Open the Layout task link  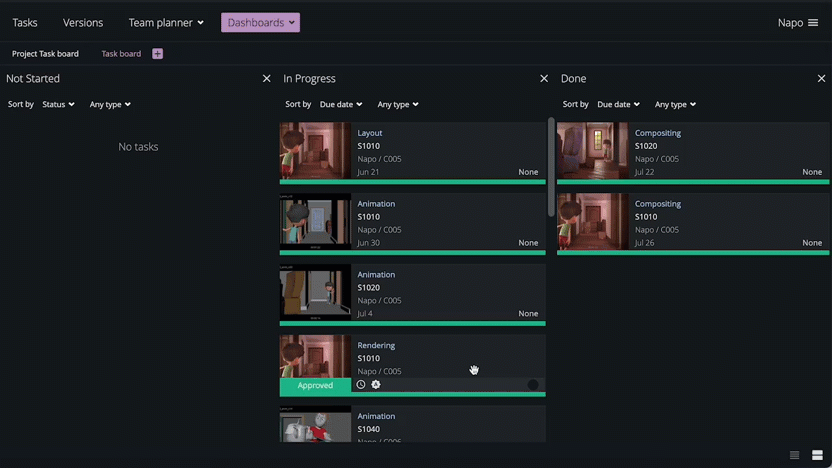click(x=369, y=133)
